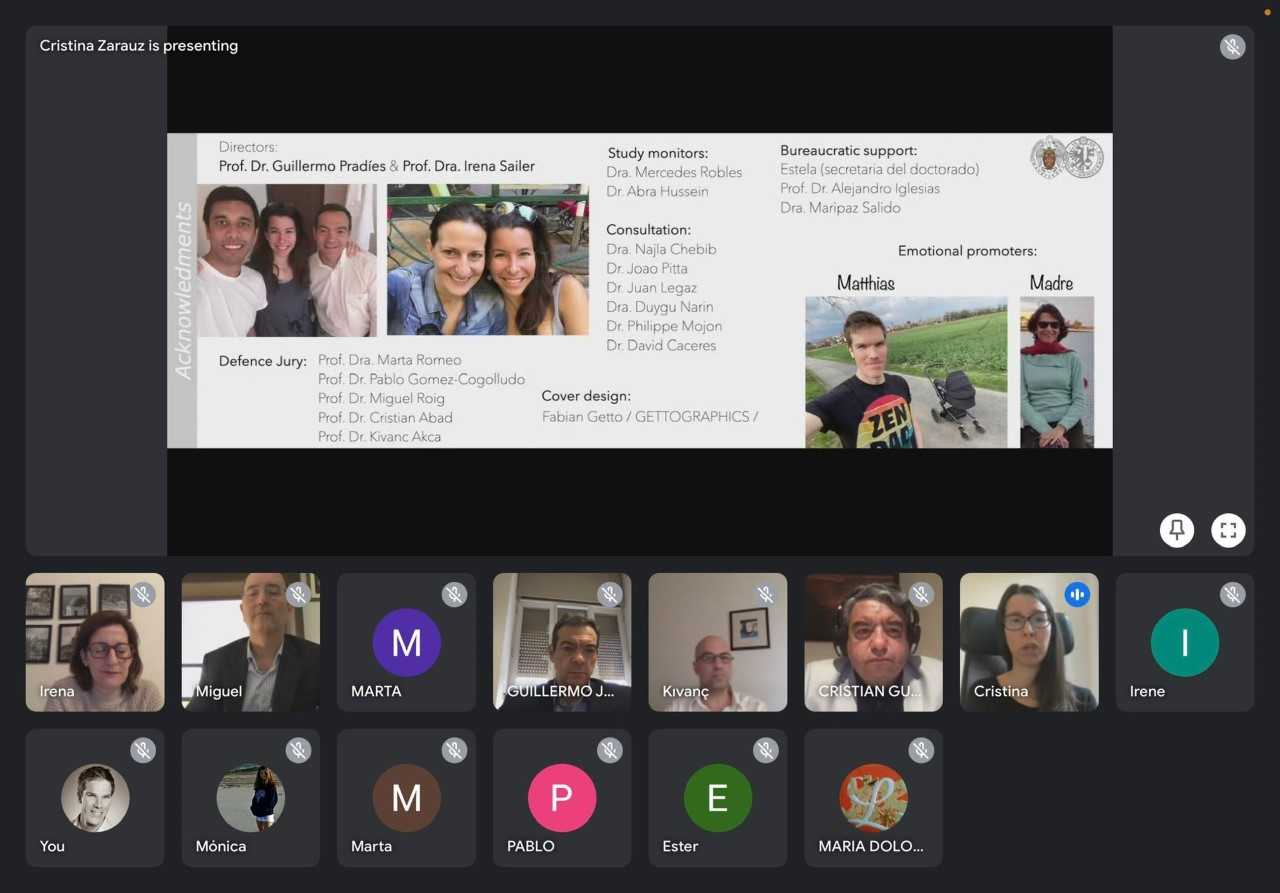Screen dimensions: 1280x893
Task: Select the "You" self-view tile avatar
Action: 95,798
